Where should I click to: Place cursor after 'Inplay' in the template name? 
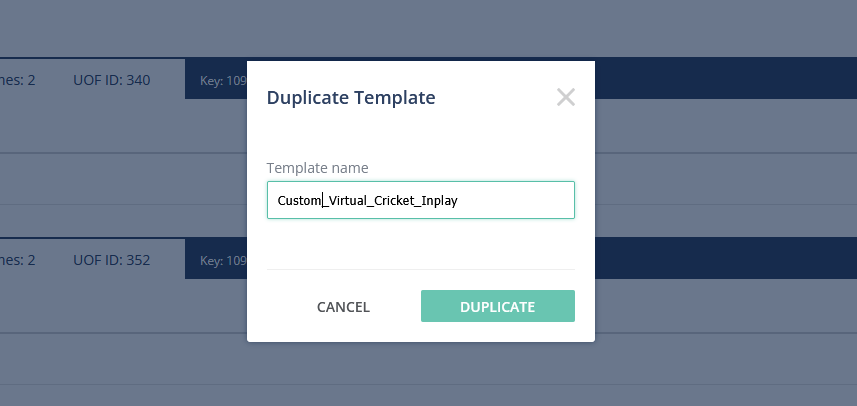(472, 200)
